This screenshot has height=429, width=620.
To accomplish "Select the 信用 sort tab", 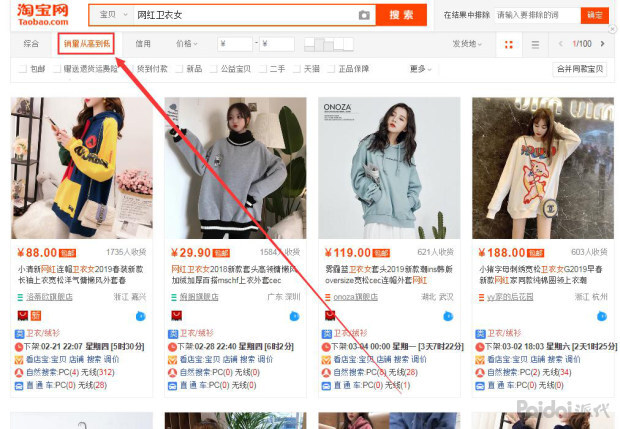I will (x=143, y=44).
